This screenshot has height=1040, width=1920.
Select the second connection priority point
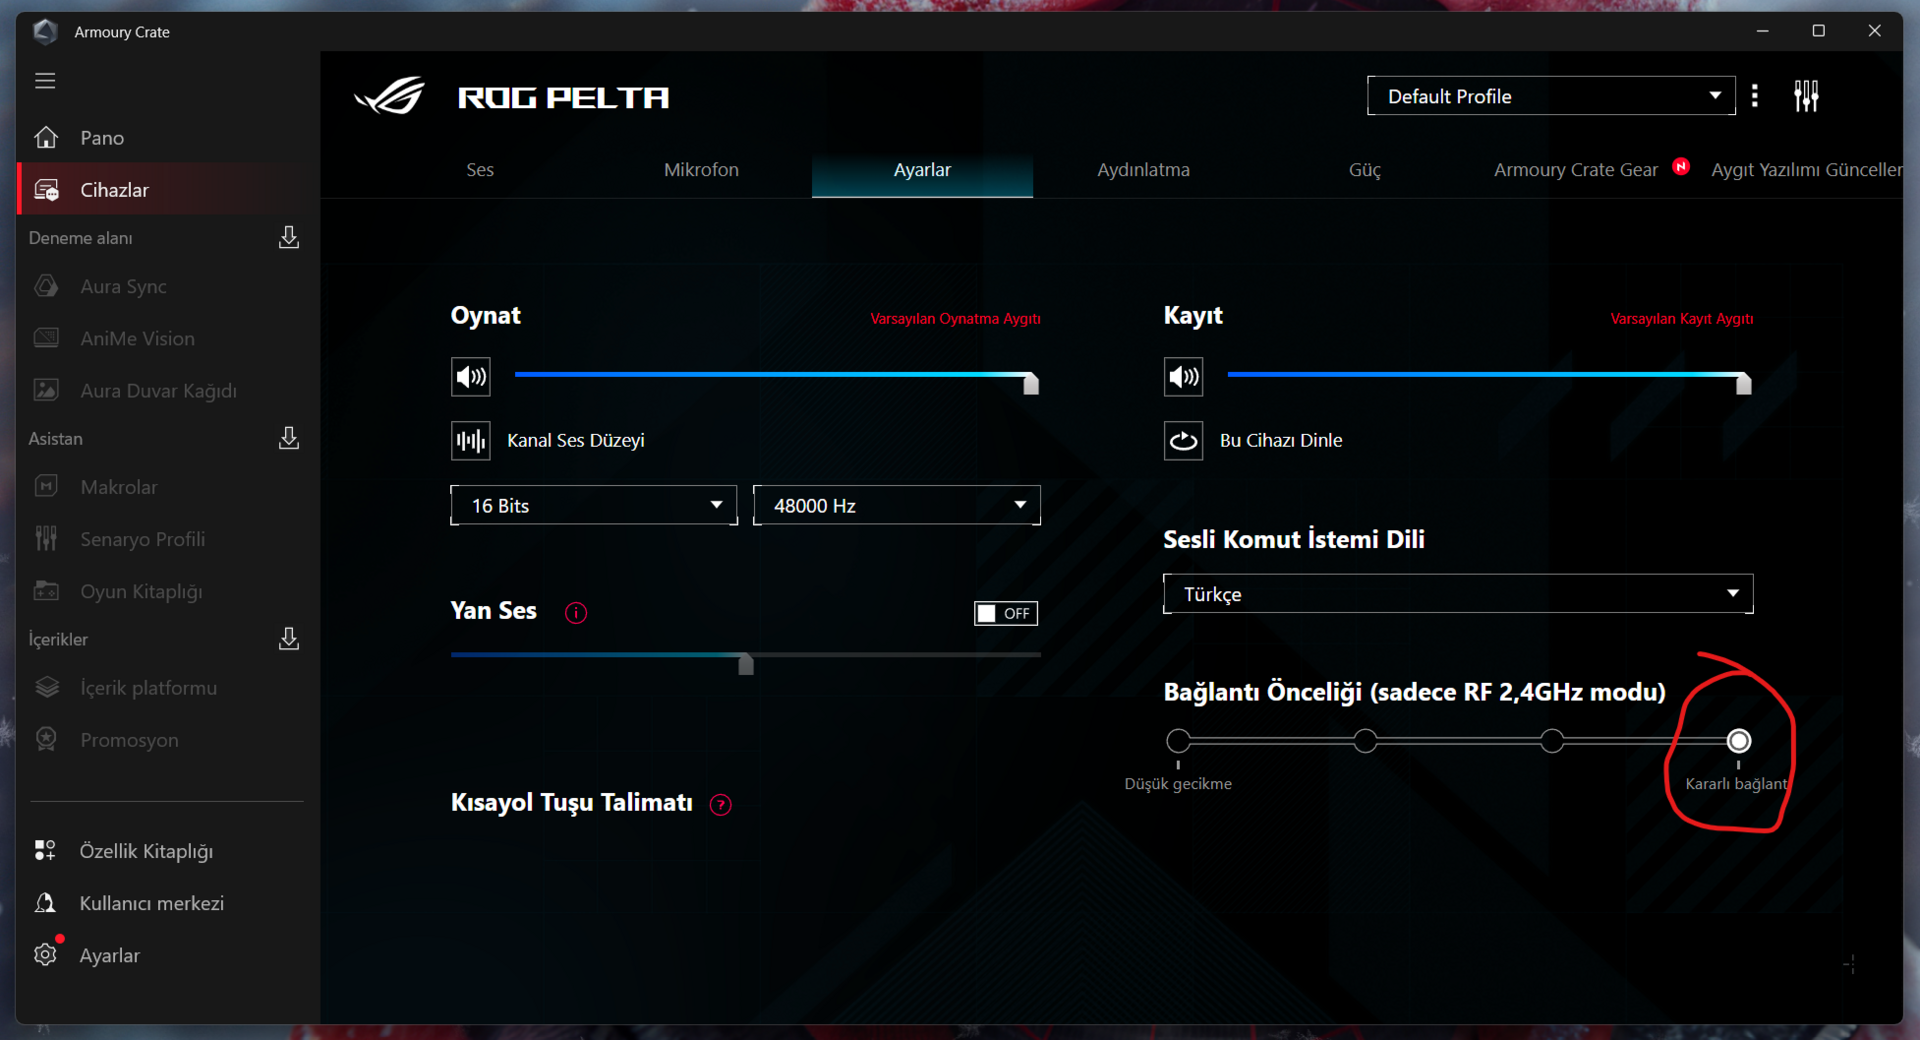point(1365,741)
